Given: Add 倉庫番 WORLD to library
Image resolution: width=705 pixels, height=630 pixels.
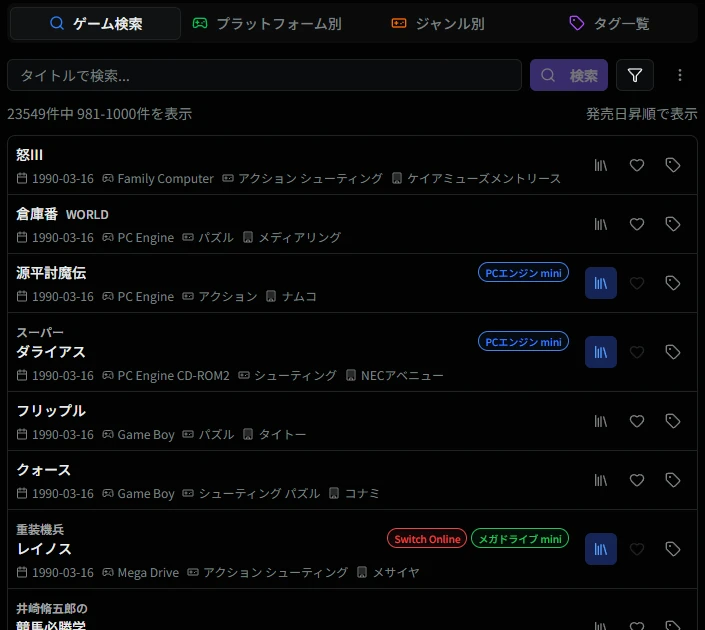Looking at the screenshot, I should click(x=601, y=224).
